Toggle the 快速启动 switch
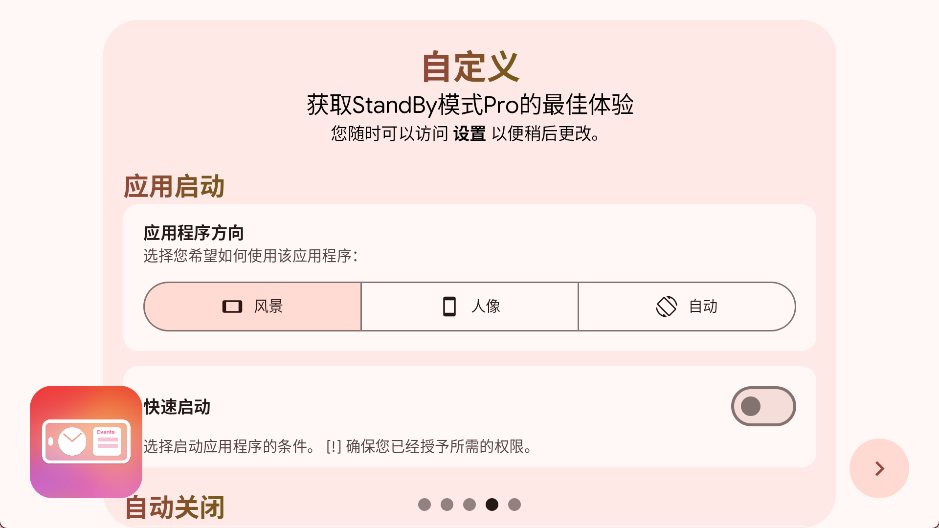Viewport: 939px width, 528px height. [x=763, y=406]
